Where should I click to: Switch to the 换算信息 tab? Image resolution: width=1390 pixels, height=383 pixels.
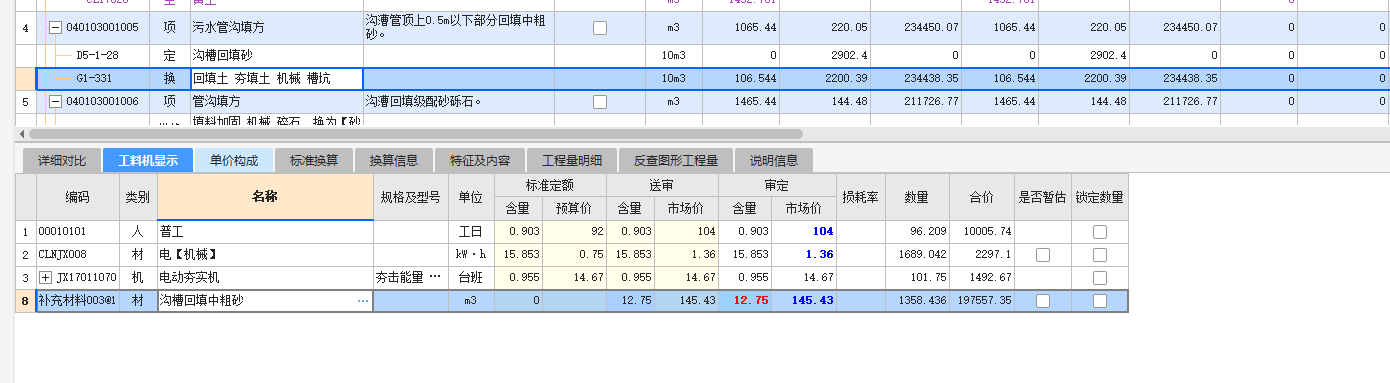coord(394,160)
